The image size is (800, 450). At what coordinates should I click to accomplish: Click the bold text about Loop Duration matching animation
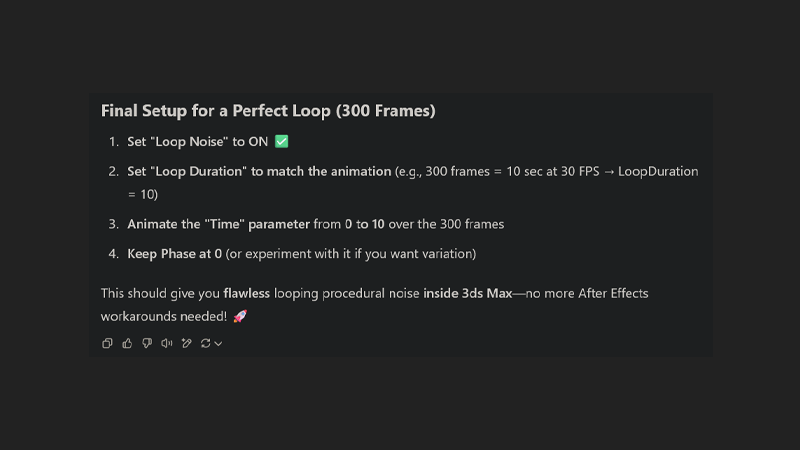pos(259,171)
